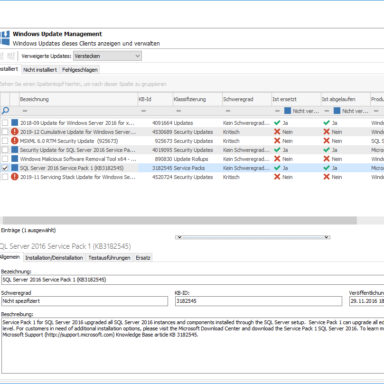Toggle 'Ist ersetzt' filter checkbox in filter row
Screen dimensions: 384x384
287,111
